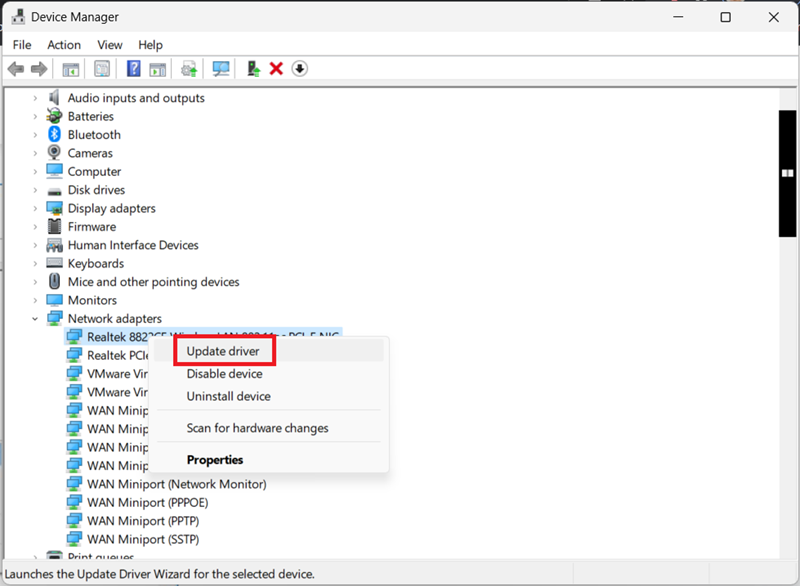
Task: Click the blue question mark Help toolbar icon
Action: click(x=134, y=68)
